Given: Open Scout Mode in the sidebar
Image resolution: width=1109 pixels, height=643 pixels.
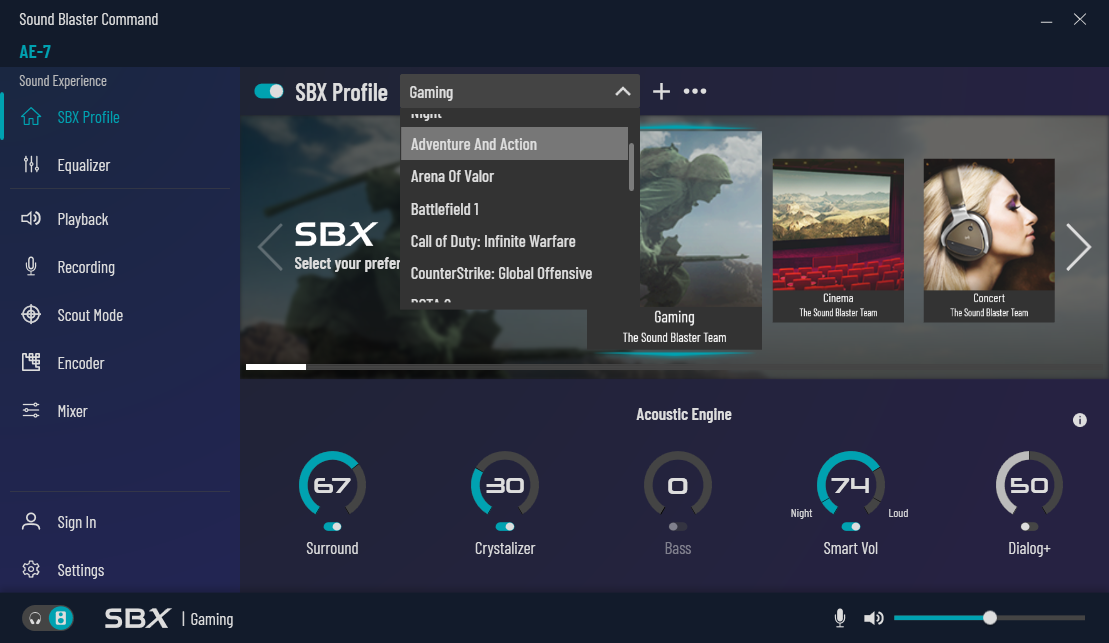Looking at the screenshot, I should 90,315.
